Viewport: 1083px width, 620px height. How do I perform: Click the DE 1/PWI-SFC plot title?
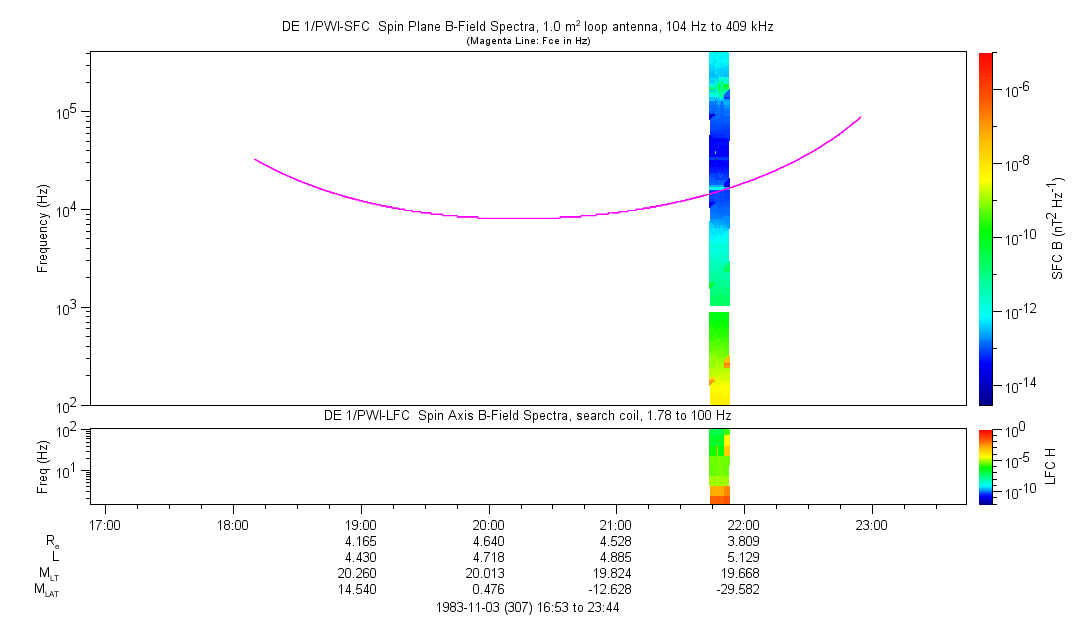tap(527, 27)
